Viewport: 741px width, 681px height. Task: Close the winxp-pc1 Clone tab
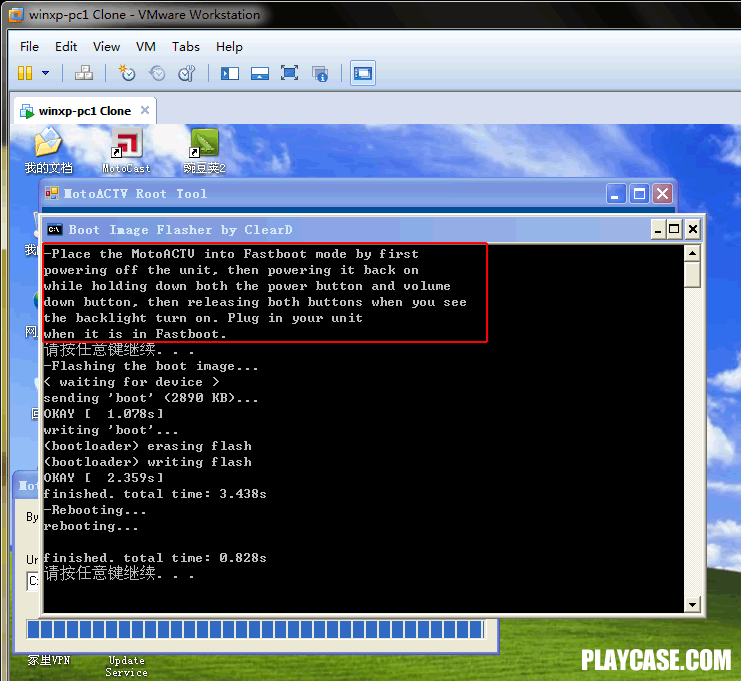click(145, 110)
